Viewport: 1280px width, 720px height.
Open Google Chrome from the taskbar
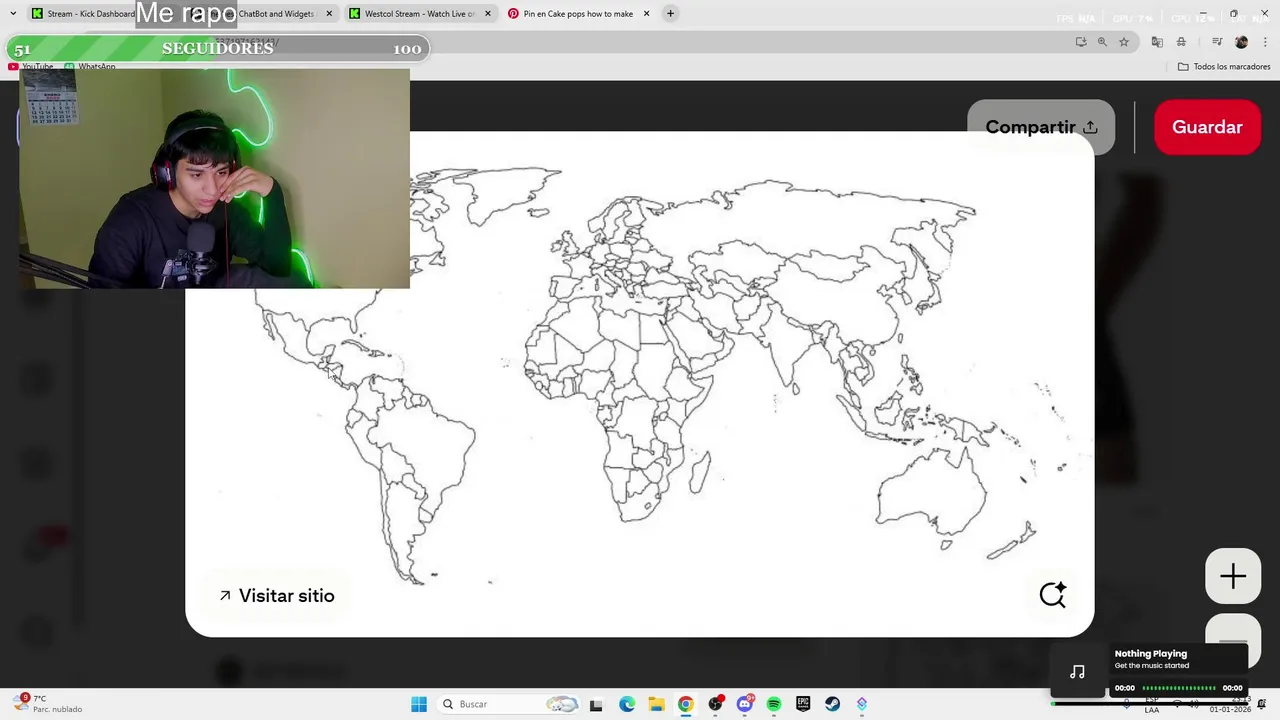[685, 704]
